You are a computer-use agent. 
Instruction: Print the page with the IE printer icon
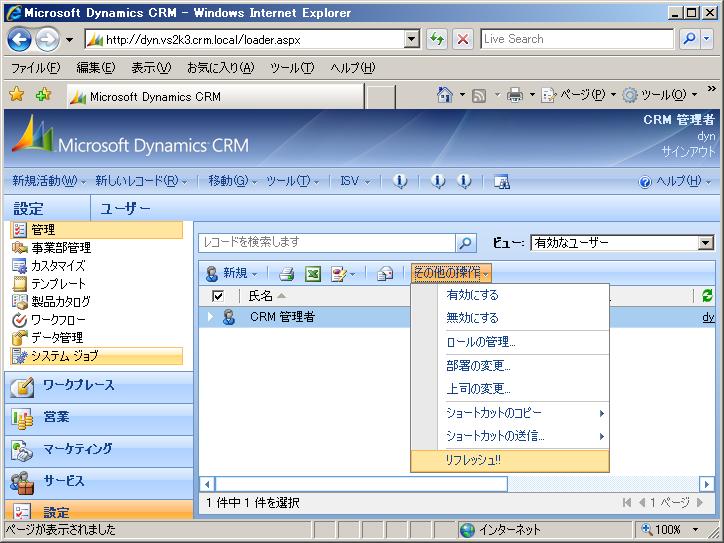coord(515,95)
